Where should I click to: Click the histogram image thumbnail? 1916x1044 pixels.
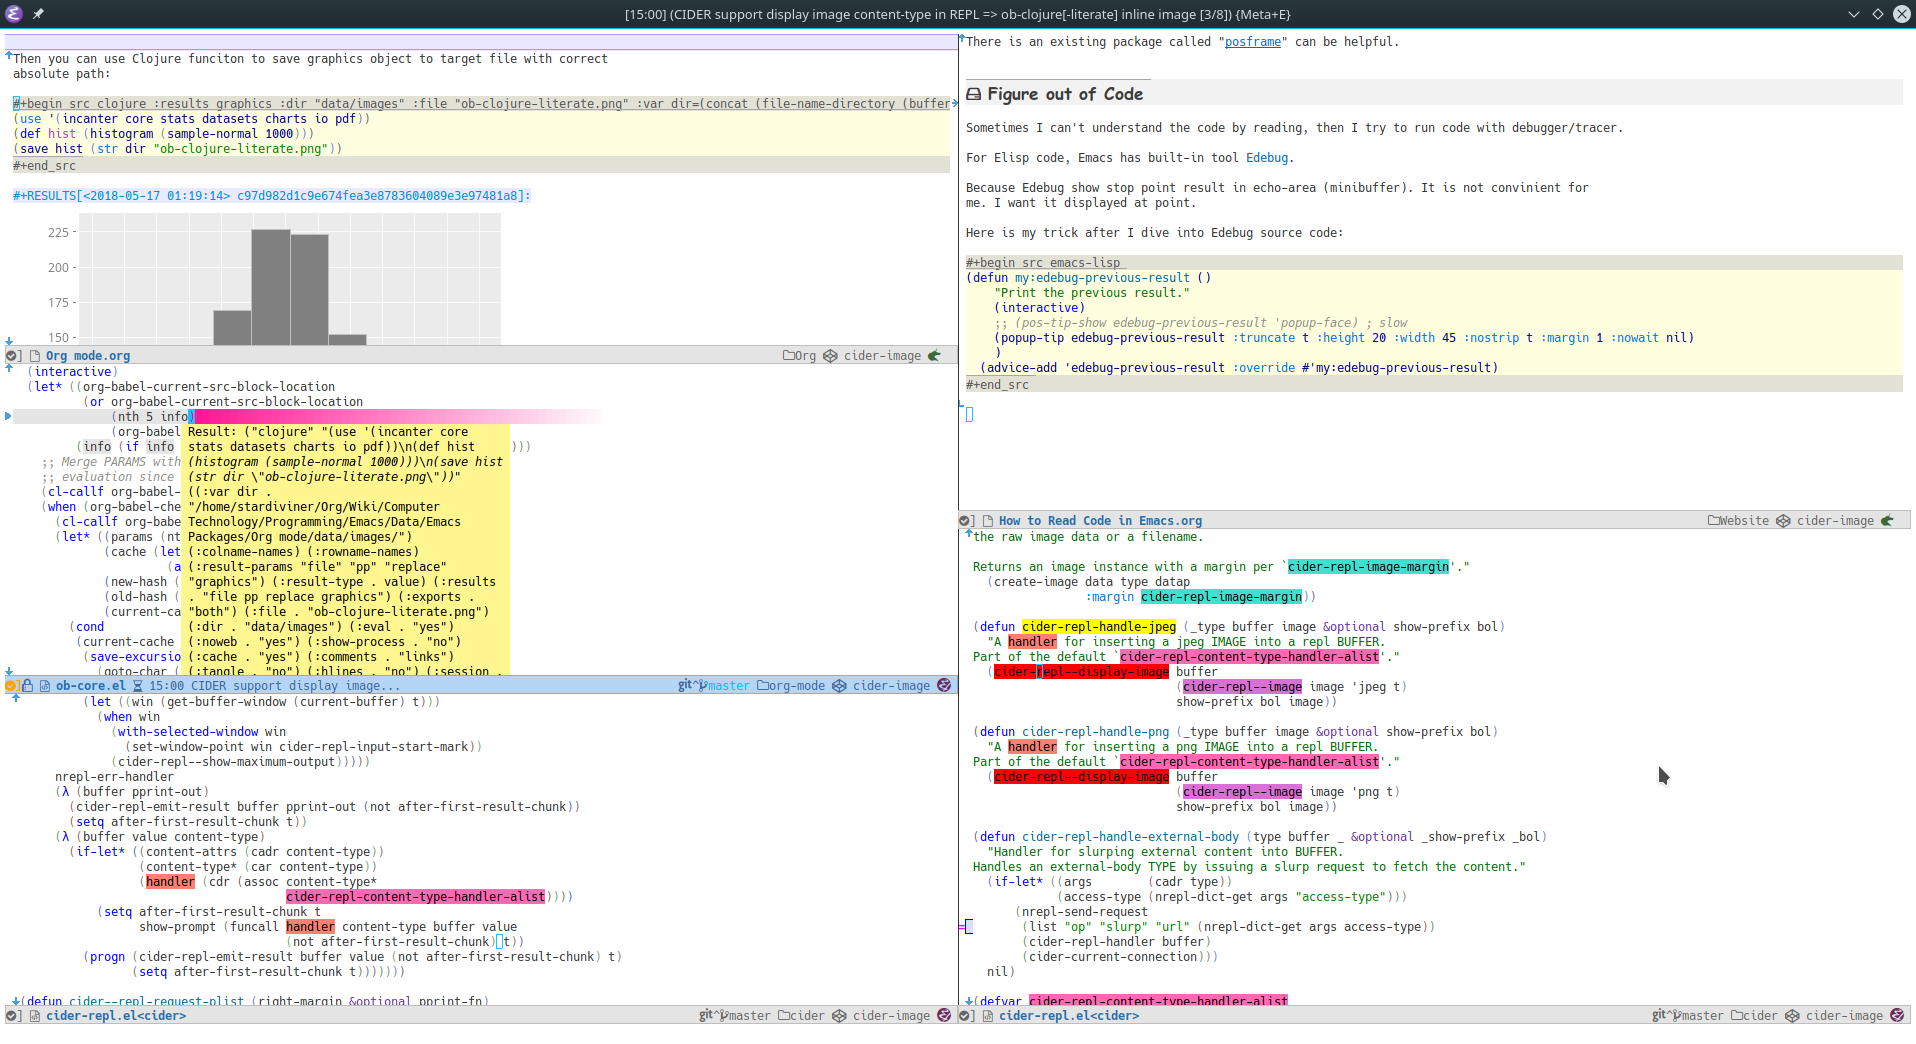pyautogui.click(x=273, y=279)
